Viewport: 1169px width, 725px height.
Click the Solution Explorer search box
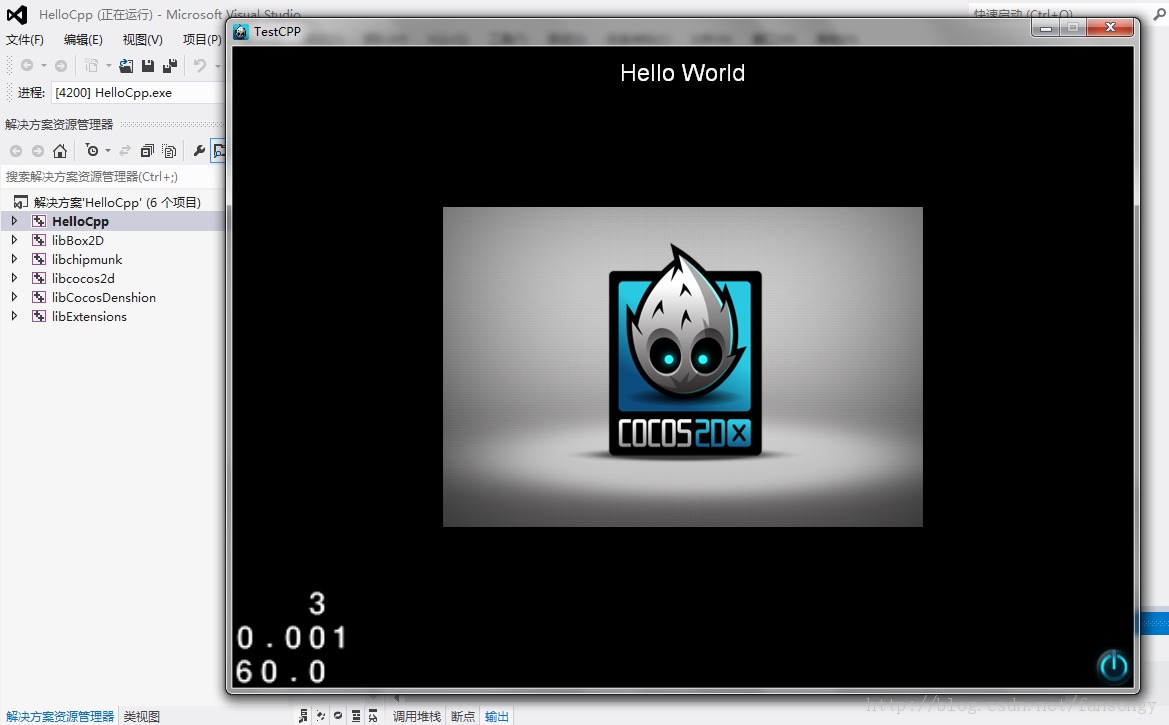pos(113,177)
